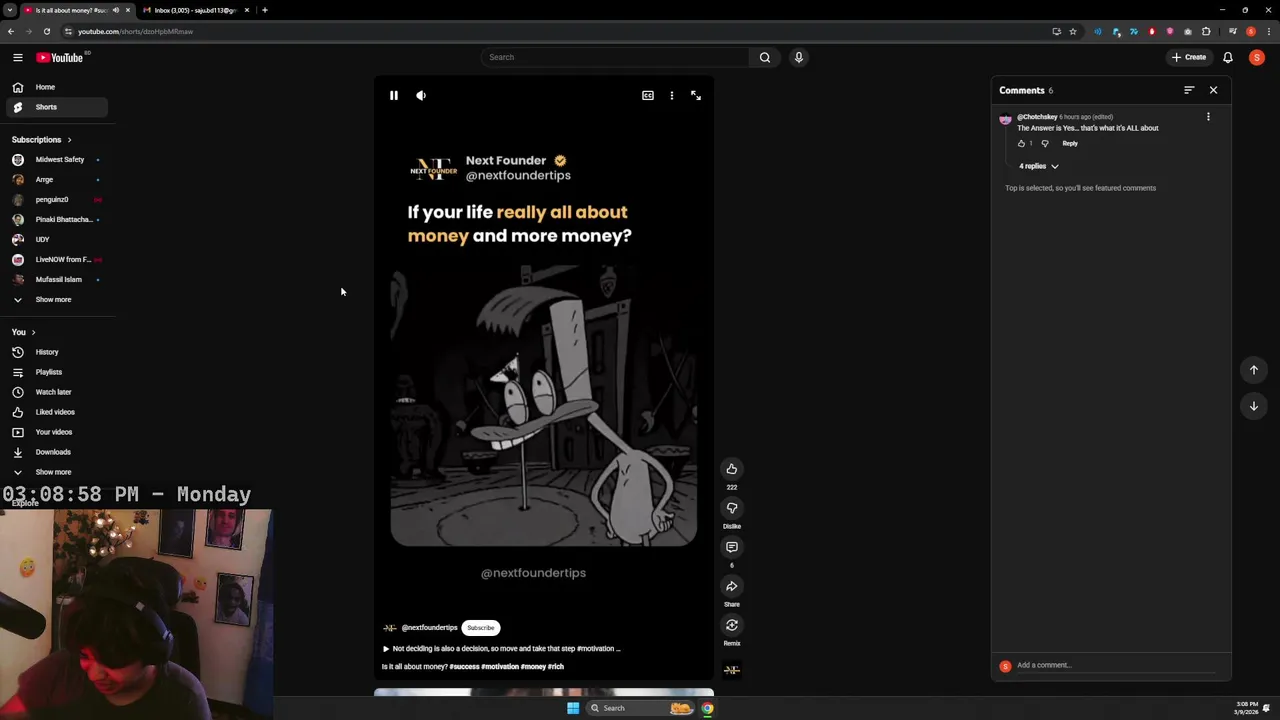Open Downloads in sidebar
This screenshot has height=720, width=1280.
pyautogui.click(x=55, y=452)
